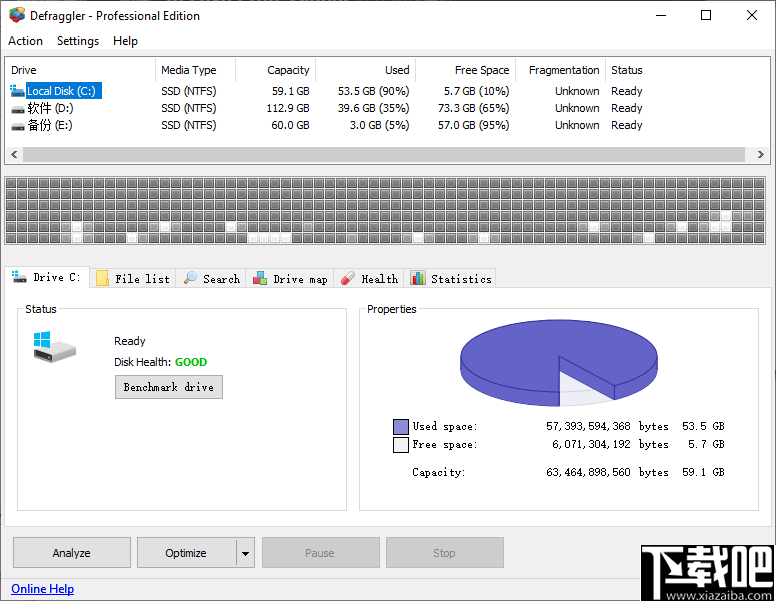Expand the Optimize dropdown arrow
776x601 pixels.
245,553
